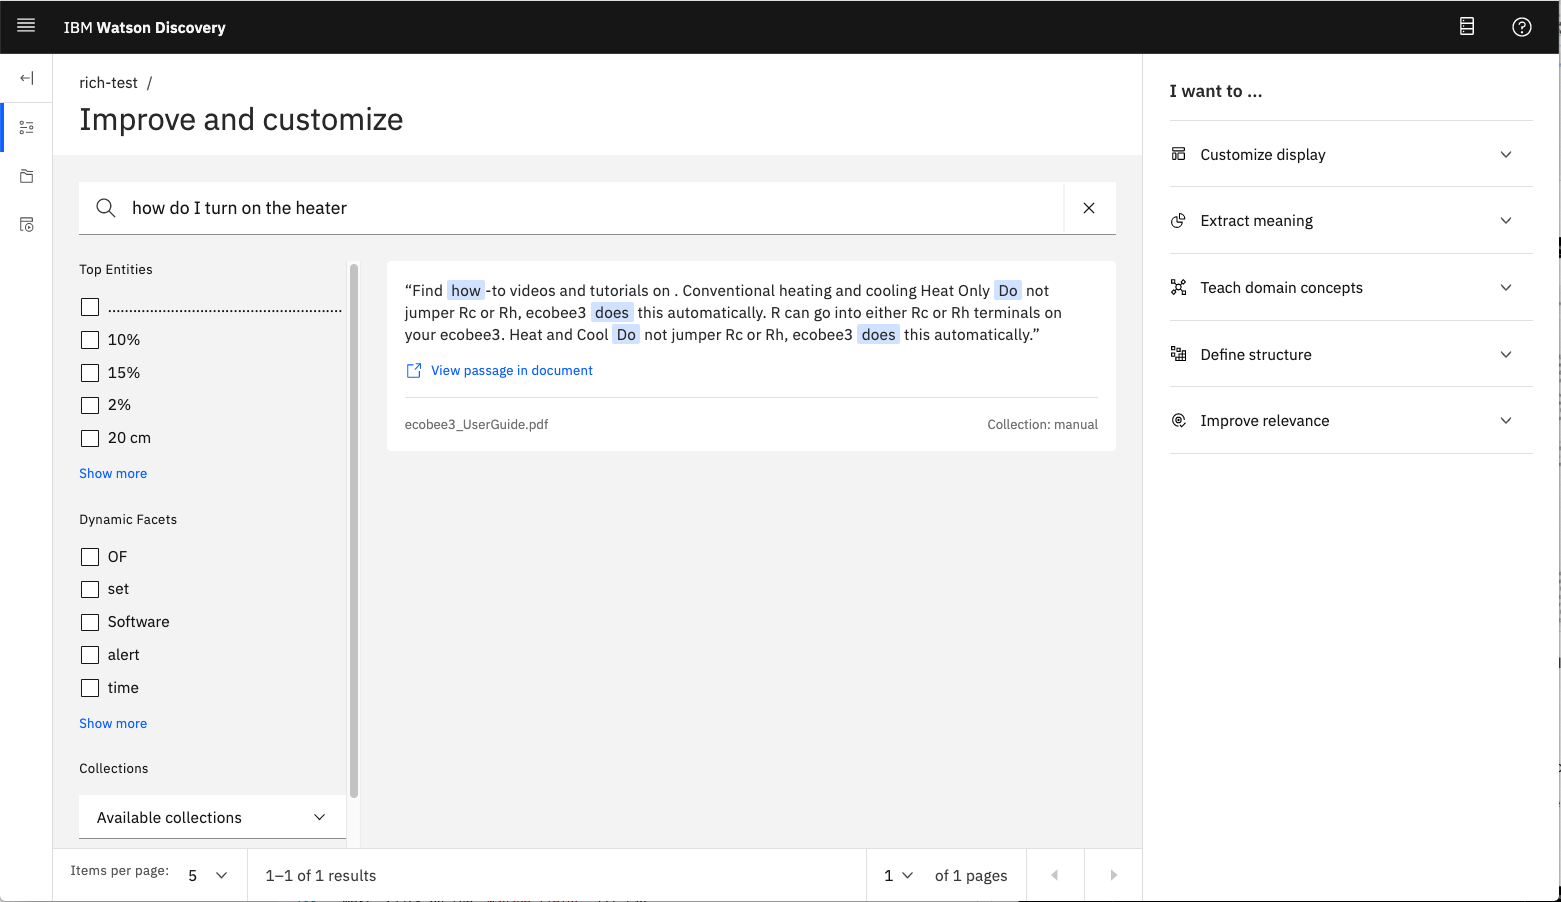Click the Collections heading

[x=114, y=768]
